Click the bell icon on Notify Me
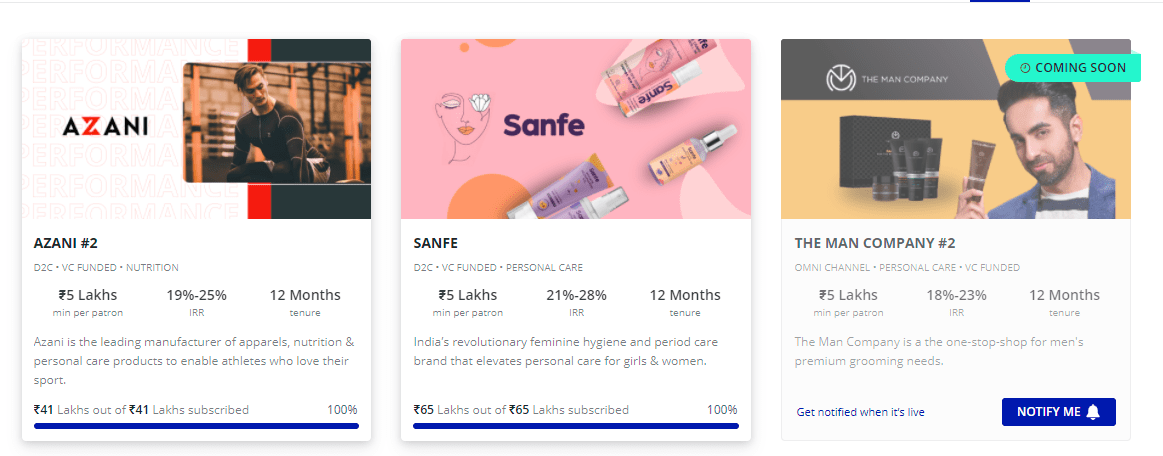This screenshot has height=456, width=1163. [1093, 412]
